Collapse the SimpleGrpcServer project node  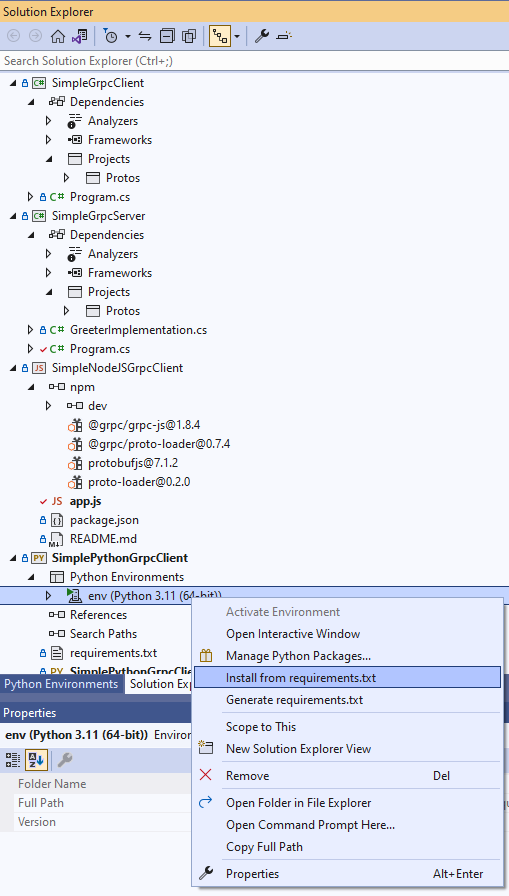pyautogui.click(x=13, y=216)
